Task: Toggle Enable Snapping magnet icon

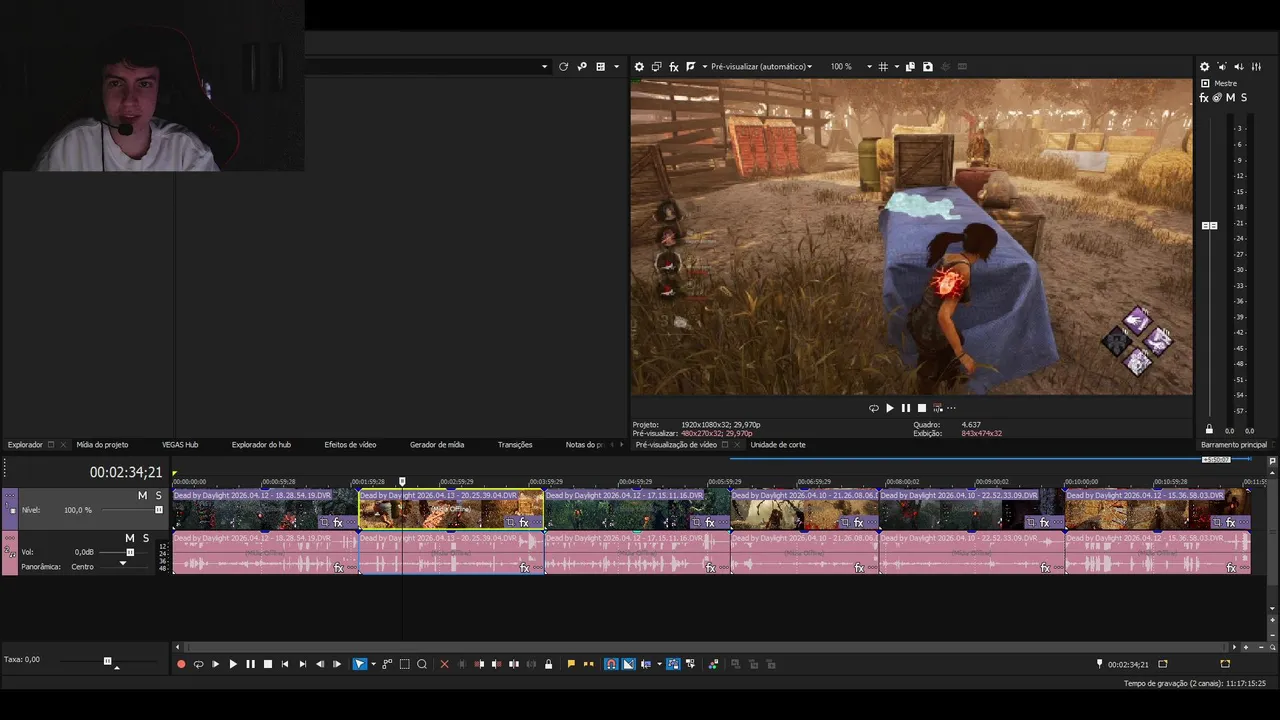Action: pyautogui.click(x=611, y=664)
